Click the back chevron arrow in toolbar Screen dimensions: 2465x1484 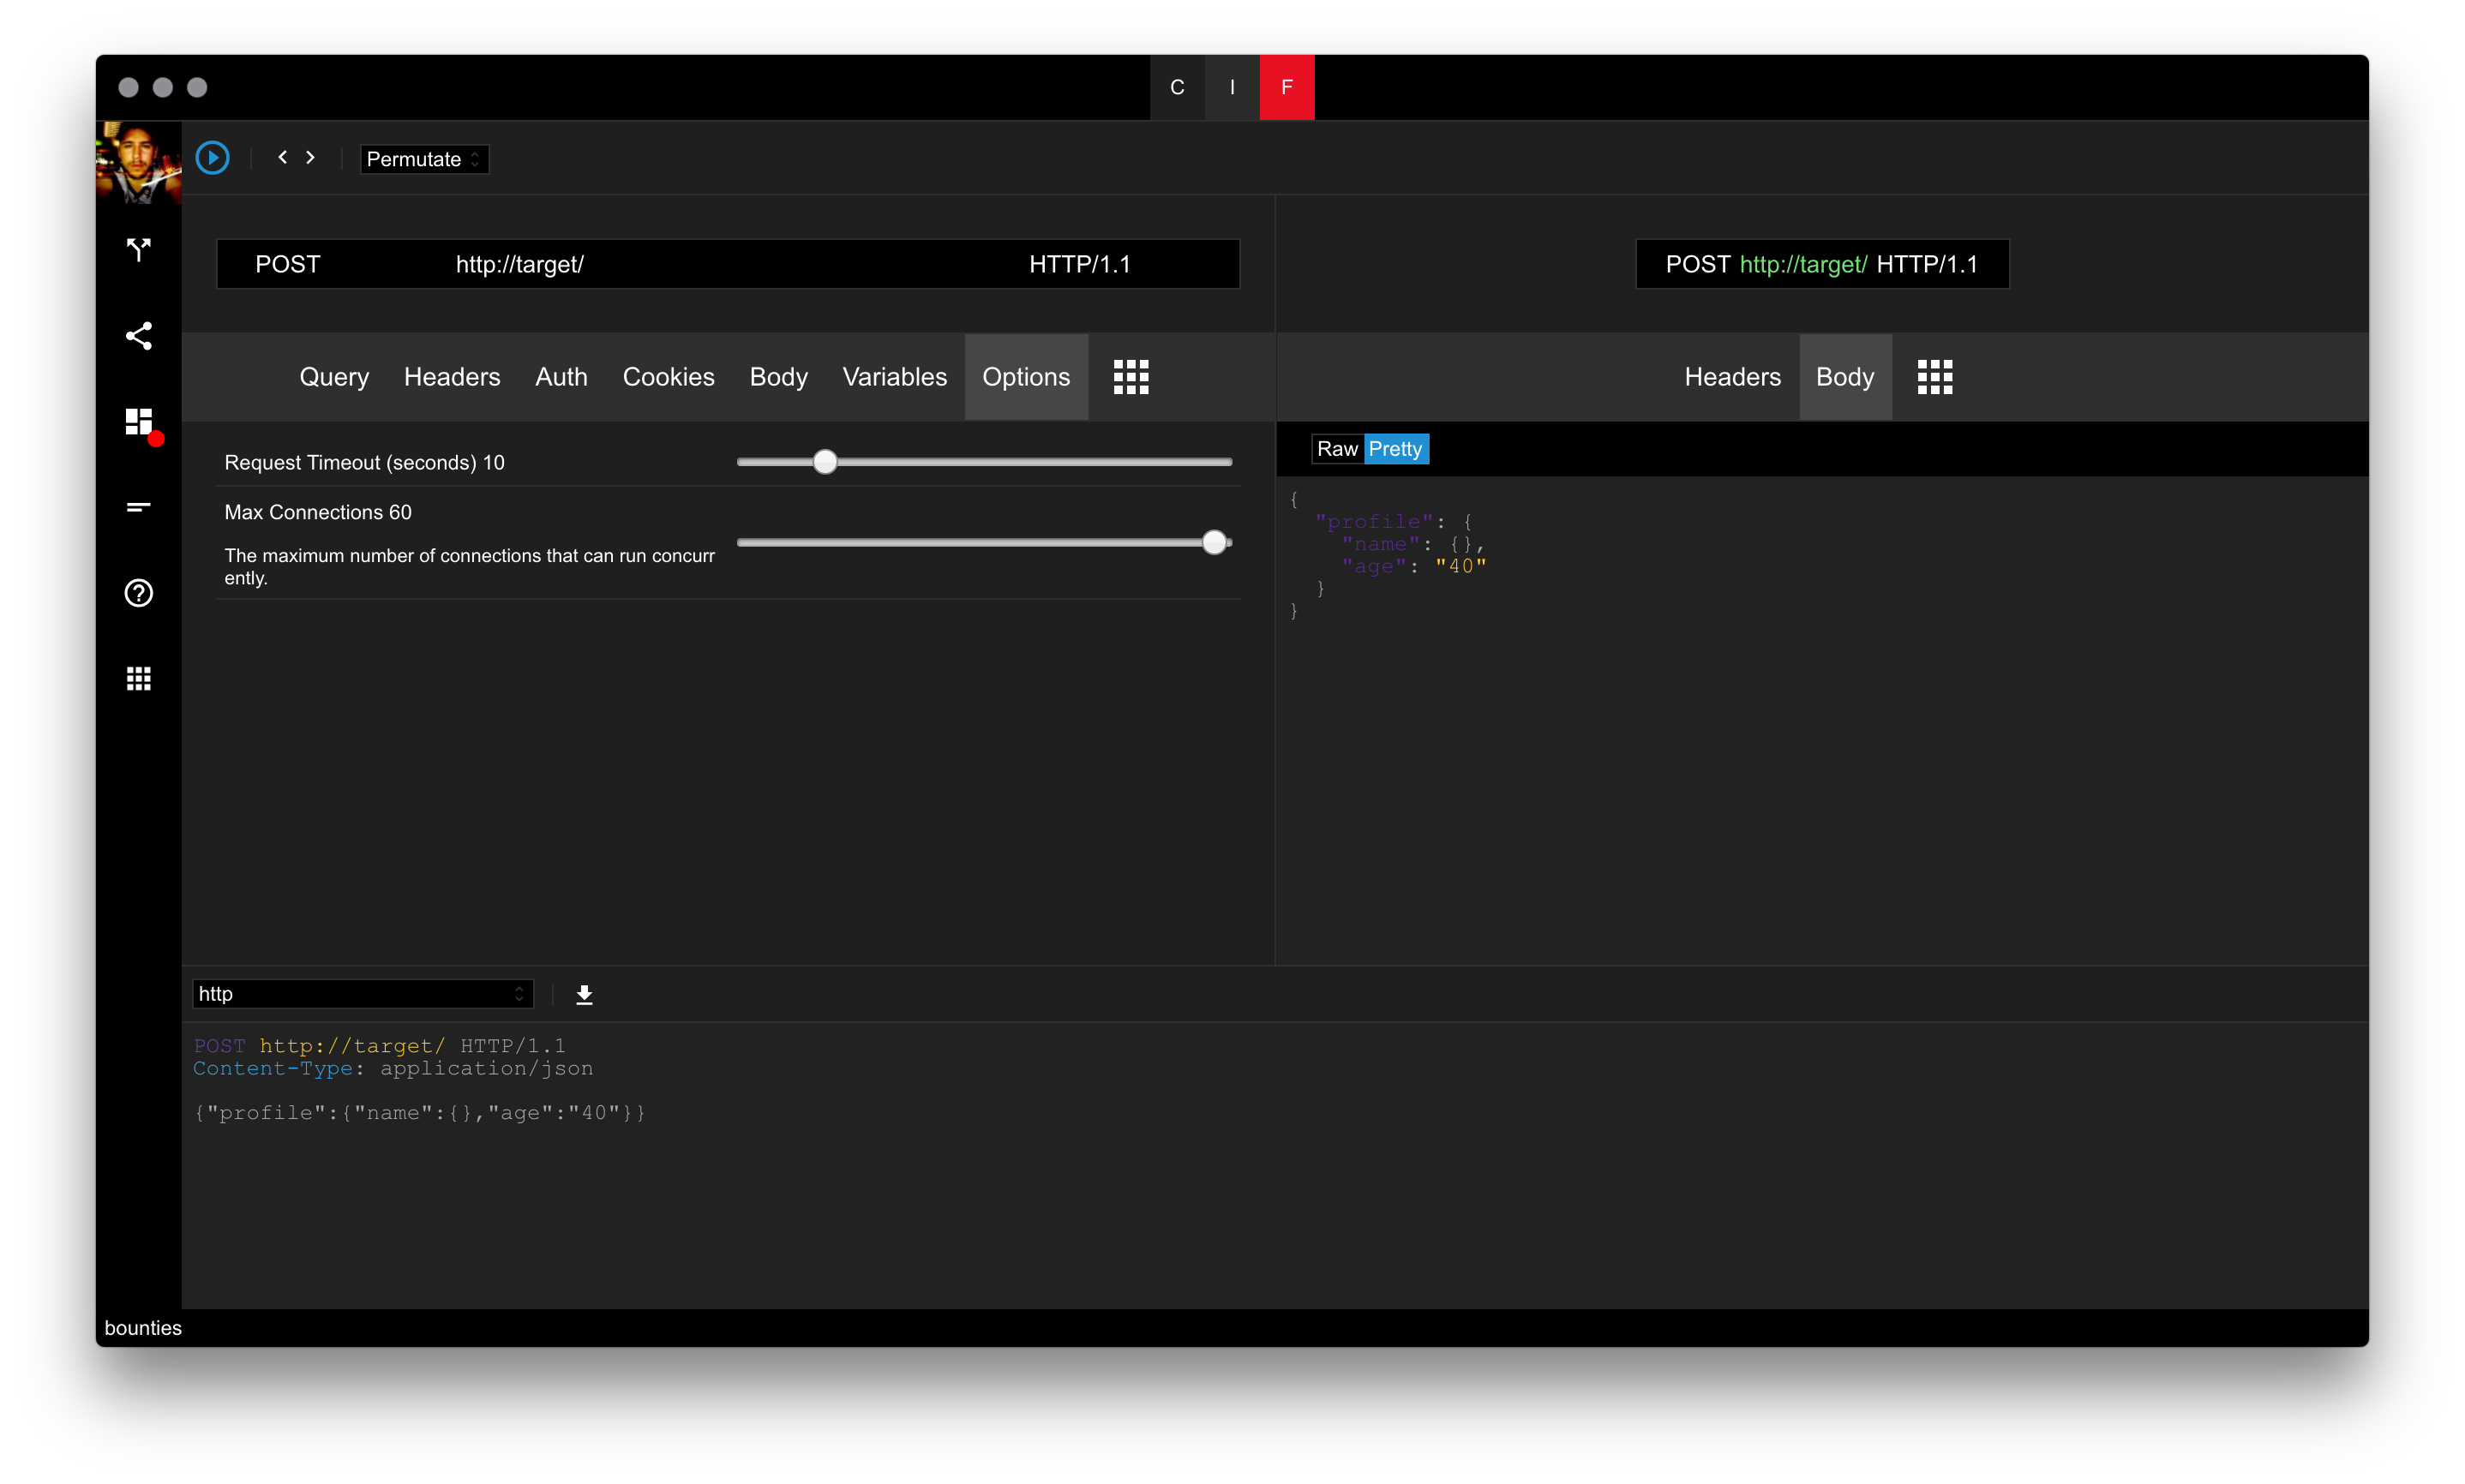[283, 157]
